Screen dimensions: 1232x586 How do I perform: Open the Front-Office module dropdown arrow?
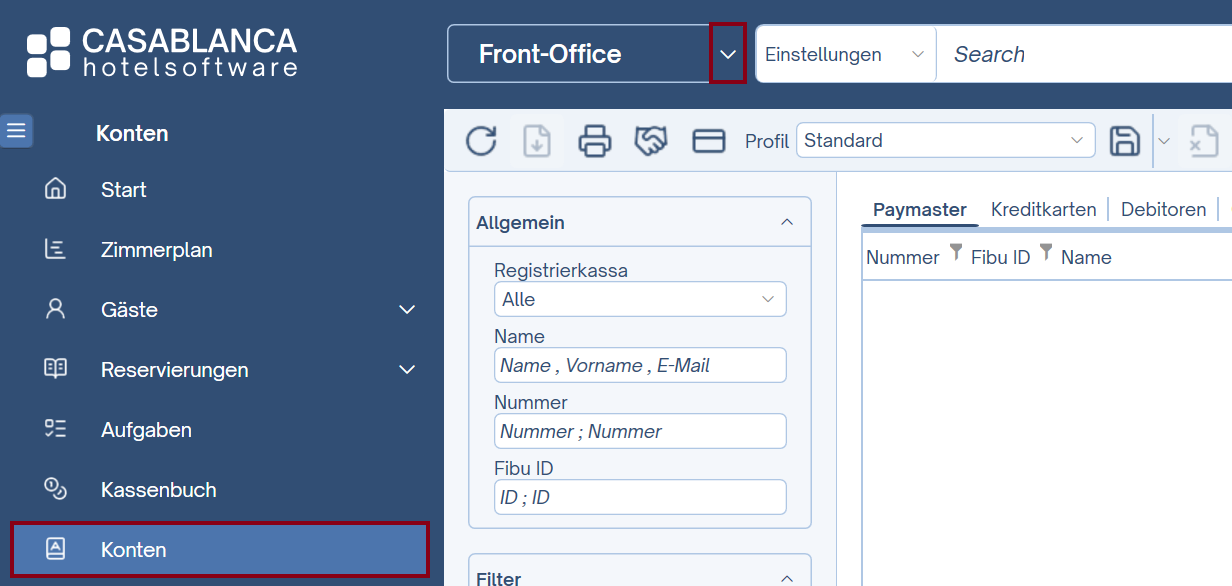(727, 53)
